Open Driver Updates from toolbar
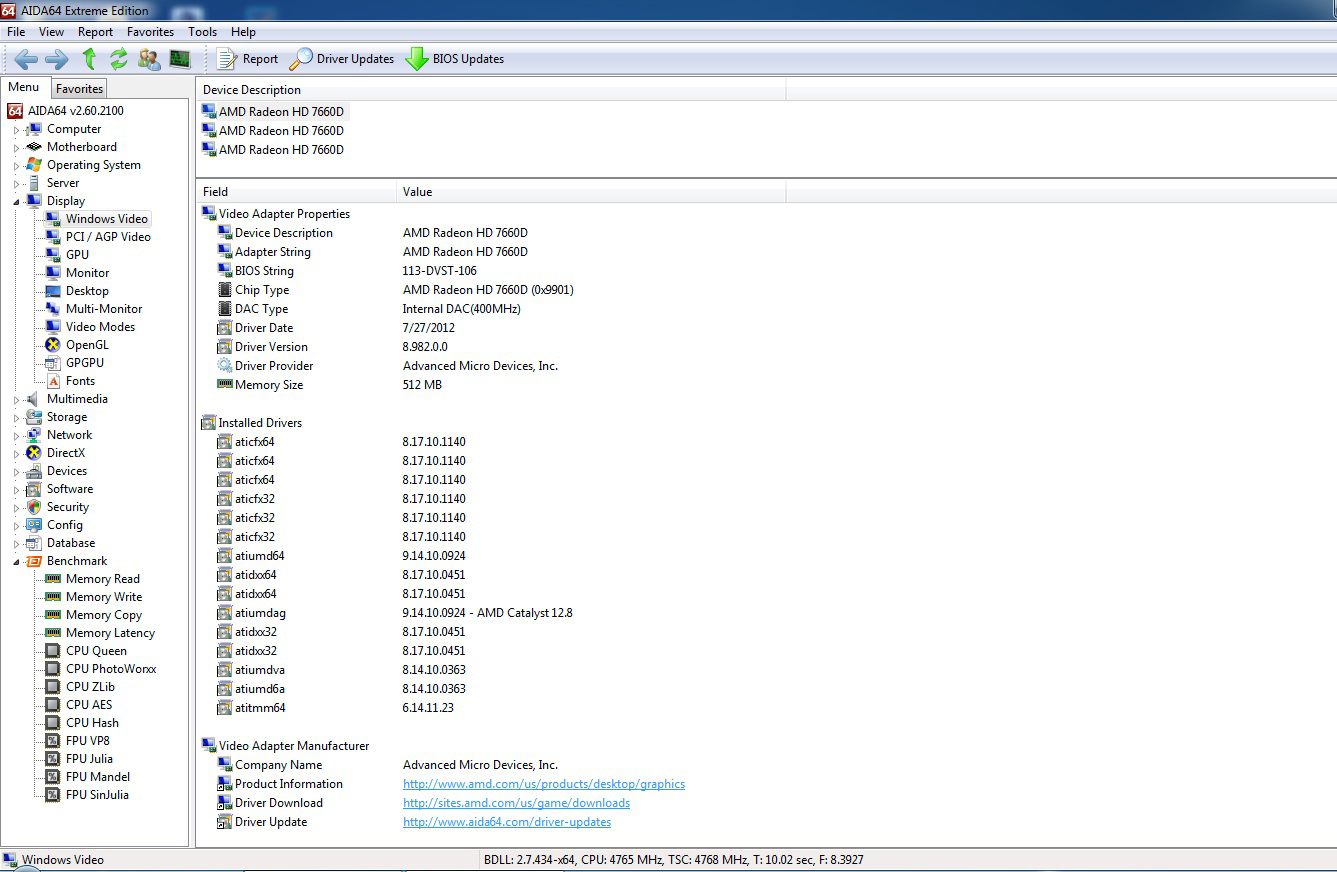This screenshot has width=1337, height=872. click(x=342, y=59)
